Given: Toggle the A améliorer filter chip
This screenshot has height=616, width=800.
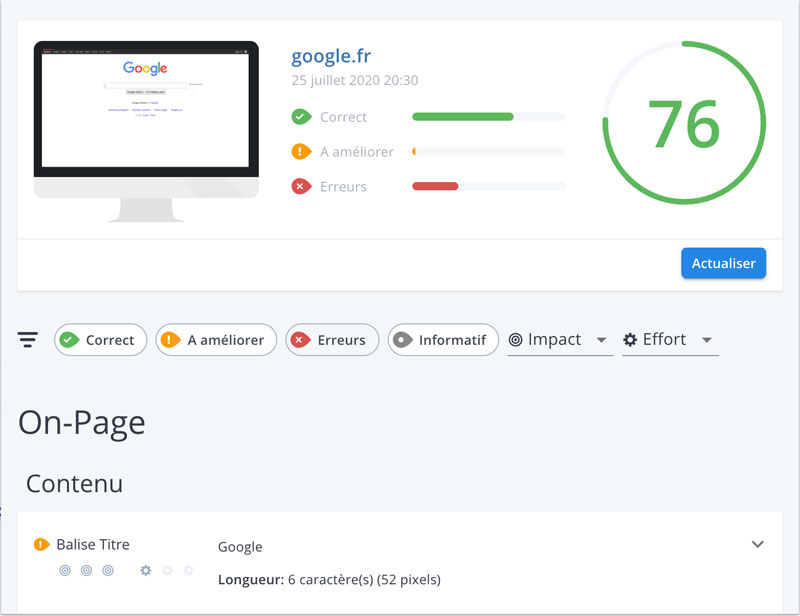Looking at the screenshot, I should click(216, 340).
